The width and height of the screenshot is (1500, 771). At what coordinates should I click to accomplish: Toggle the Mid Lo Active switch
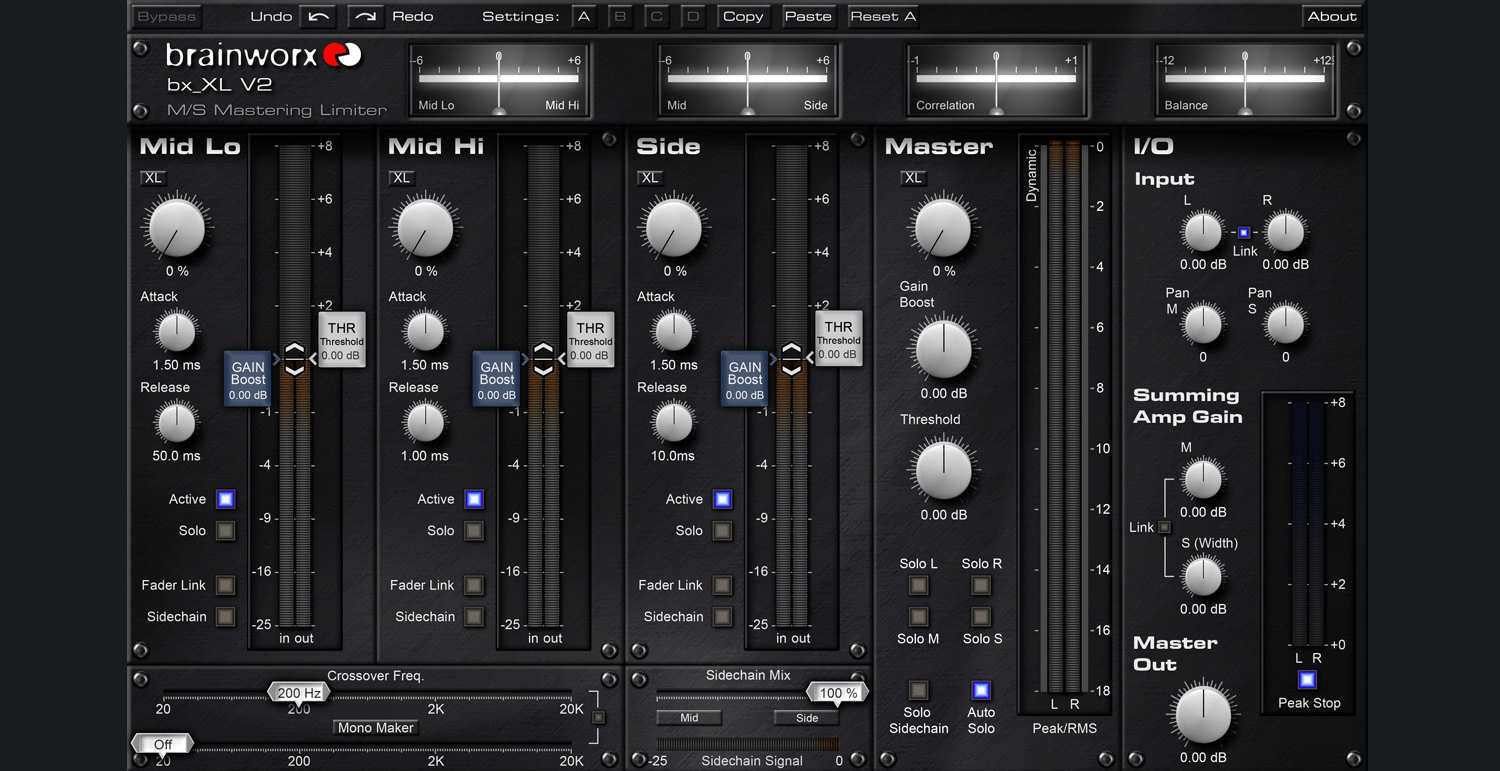226,499
